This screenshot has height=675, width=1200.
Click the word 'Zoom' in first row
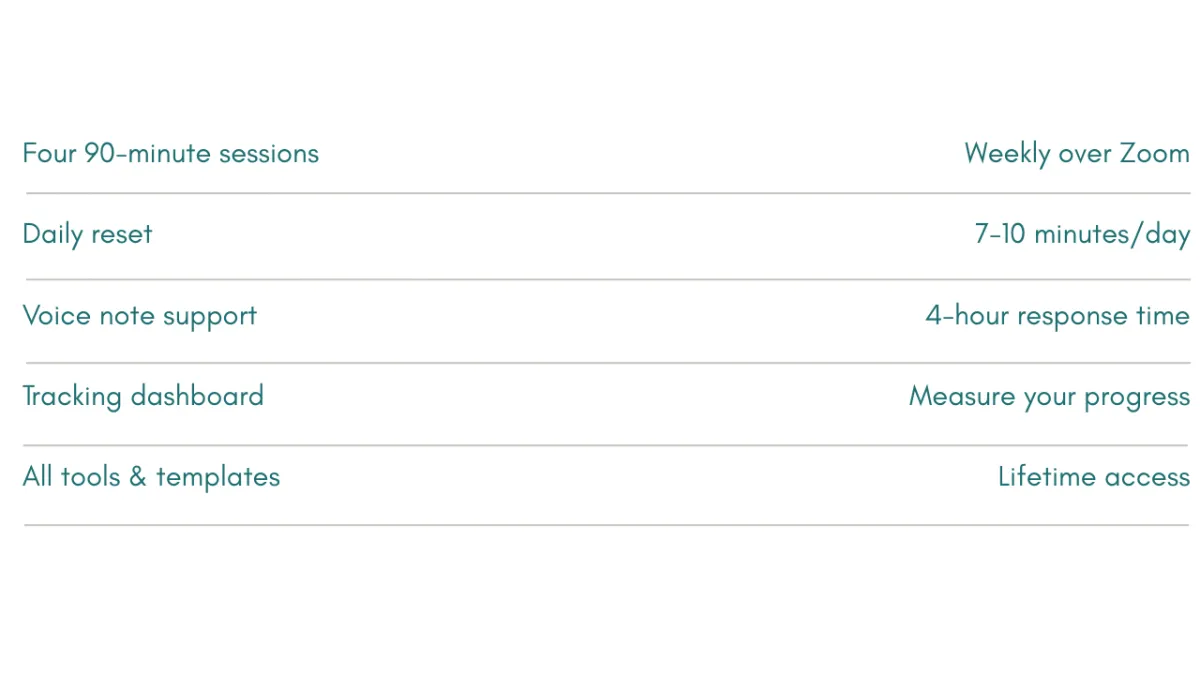point(1154,154)
